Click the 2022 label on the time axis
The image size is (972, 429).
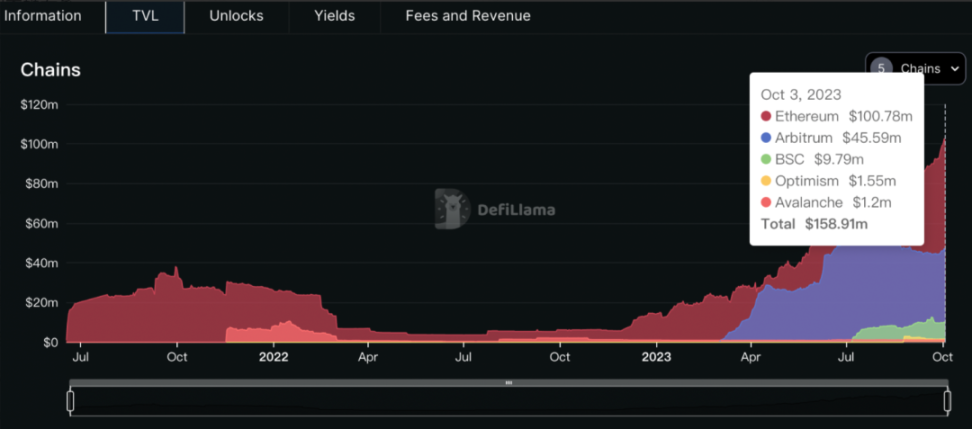click(273, 356)
